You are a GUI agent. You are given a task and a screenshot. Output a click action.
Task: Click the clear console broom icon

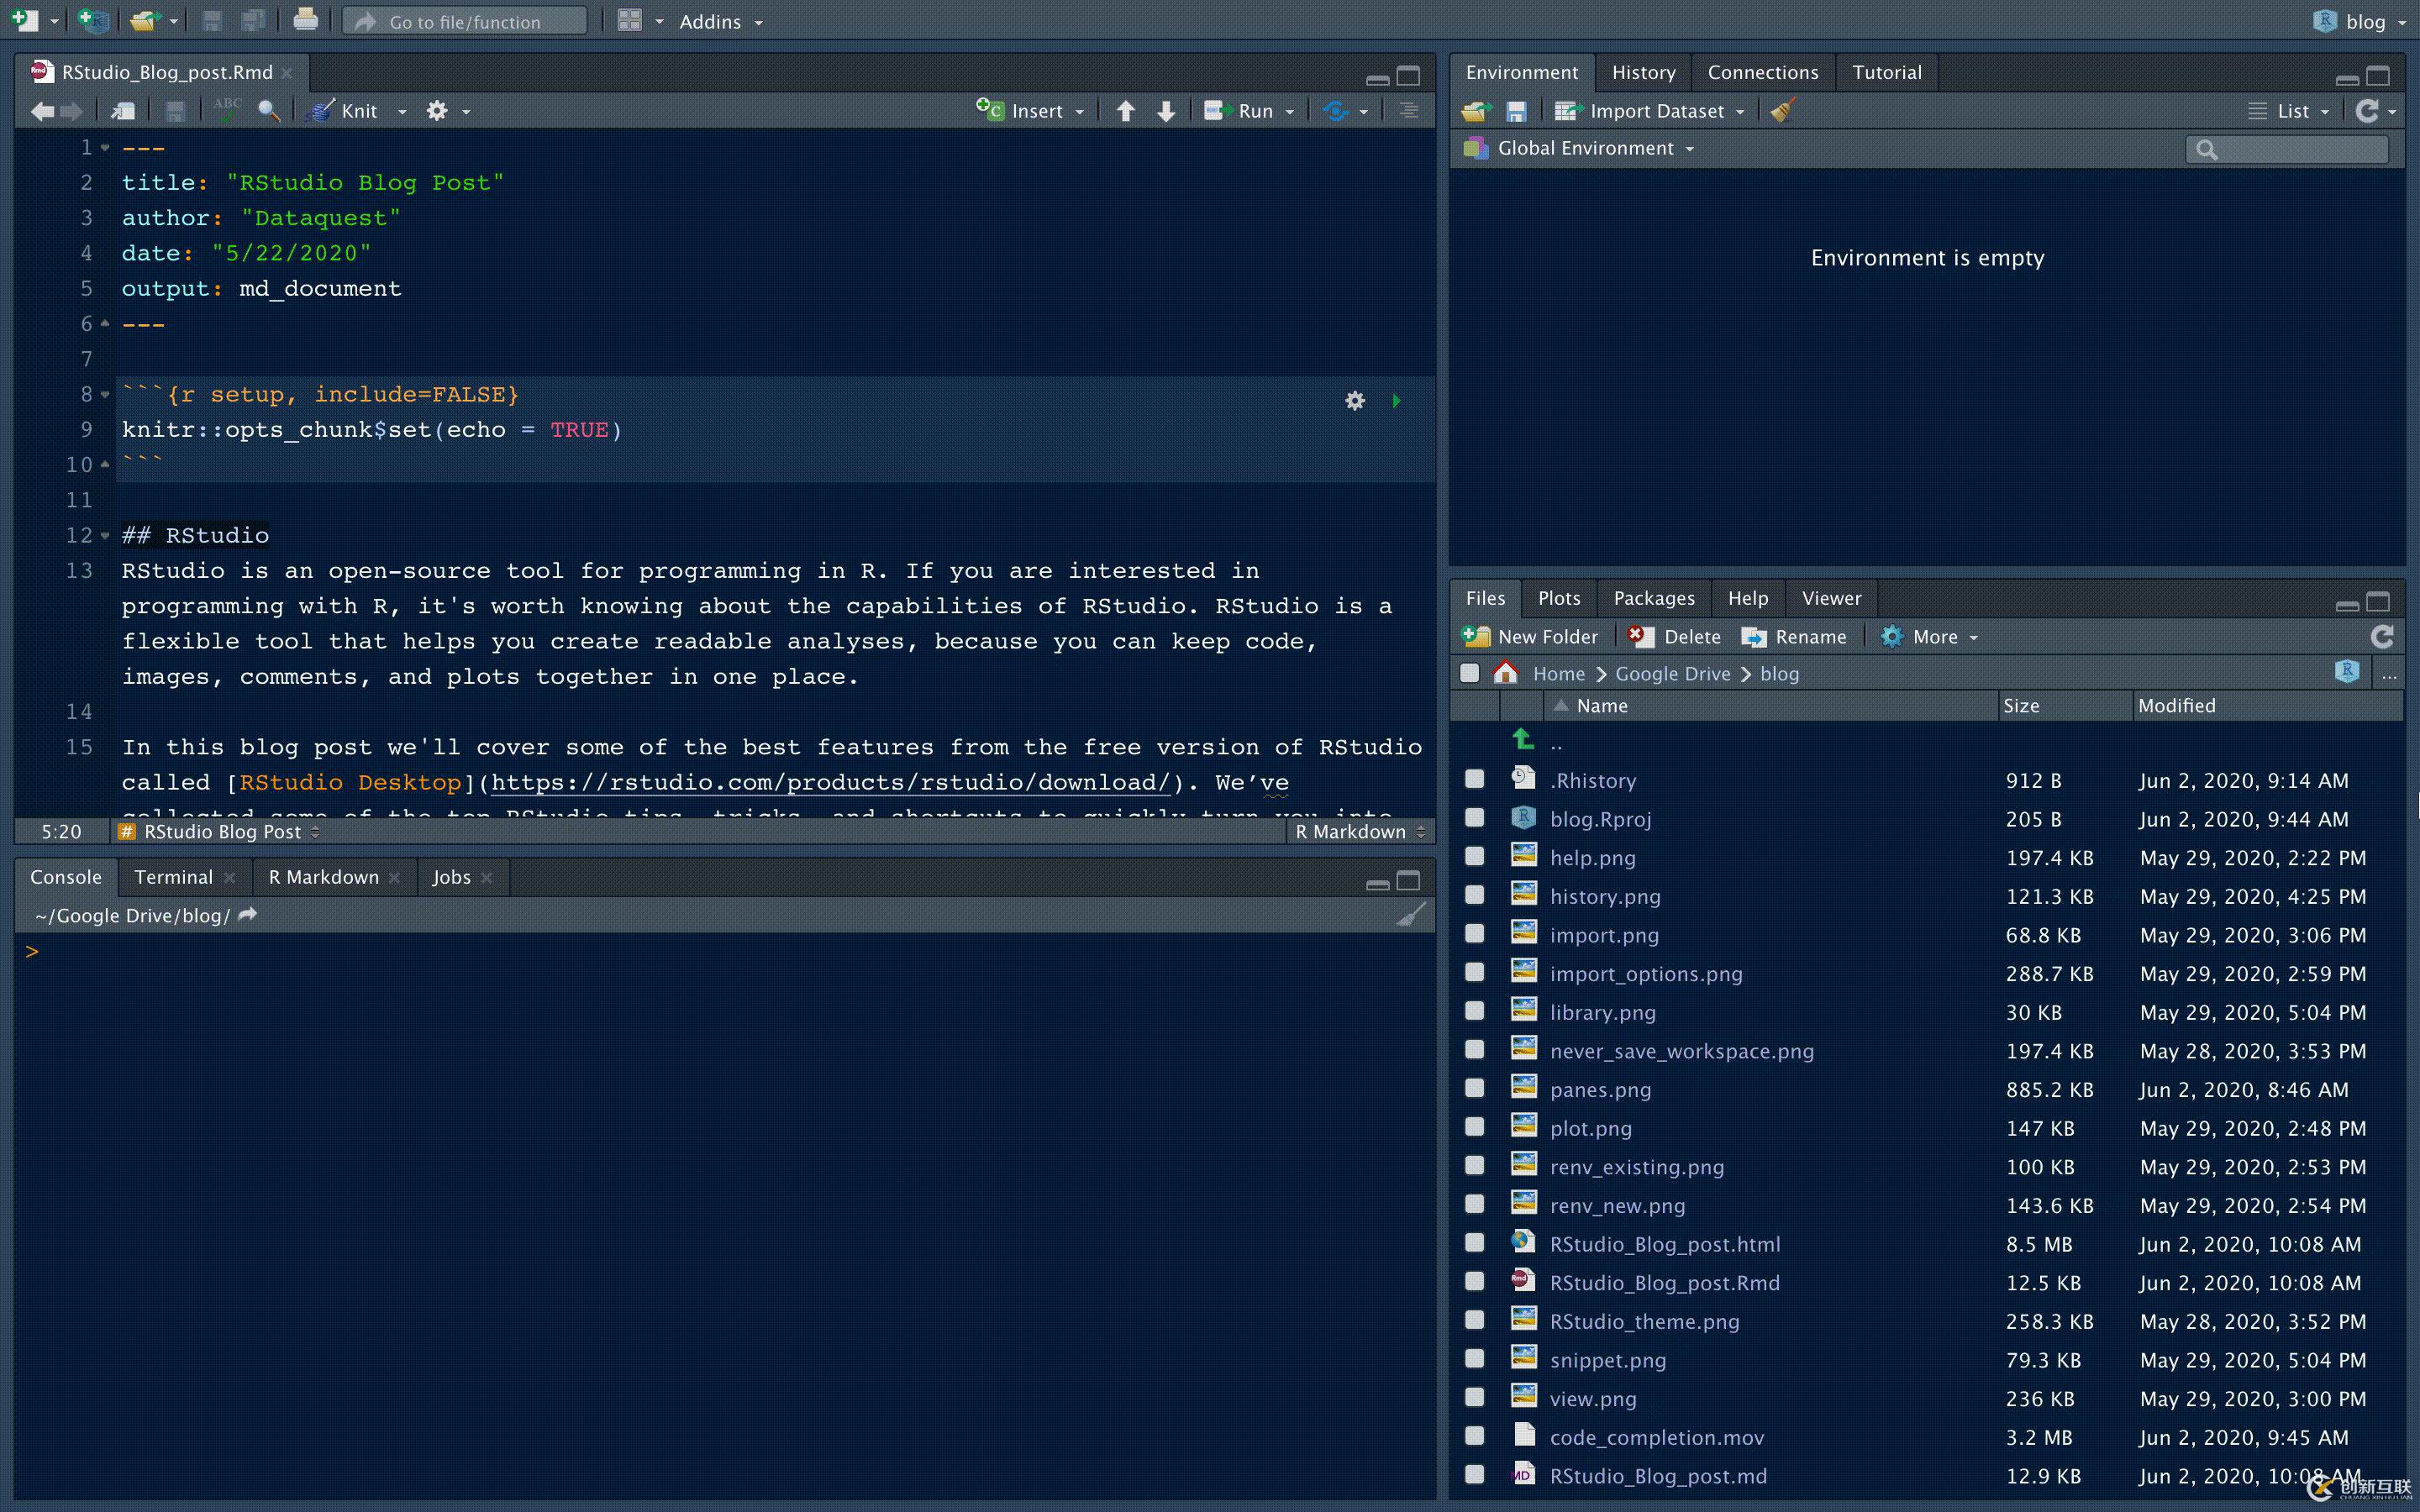click(x=1410, y=915)
